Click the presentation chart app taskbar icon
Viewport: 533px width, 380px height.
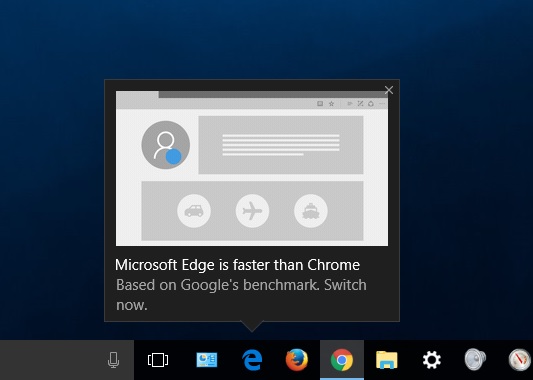(207, 360)
